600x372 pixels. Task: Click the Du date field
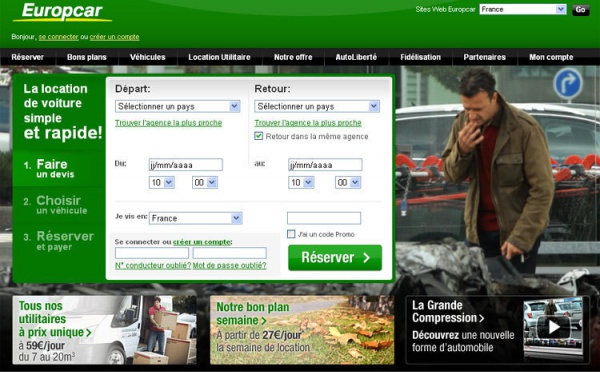186,165
